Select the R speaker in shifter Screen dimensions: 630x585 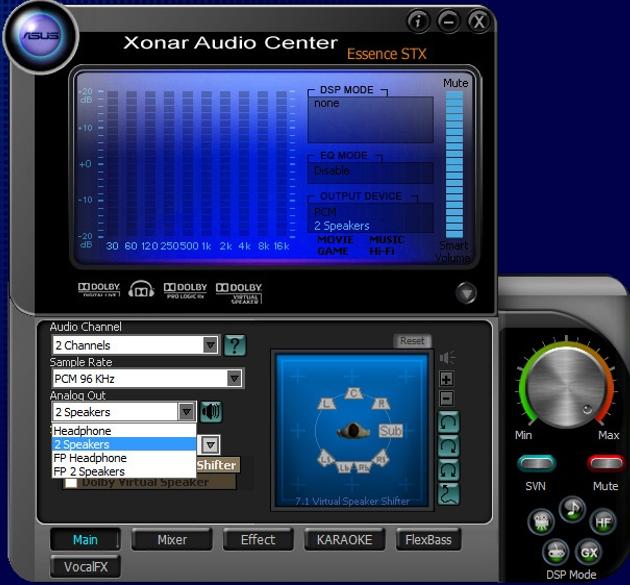pos(380,403)
